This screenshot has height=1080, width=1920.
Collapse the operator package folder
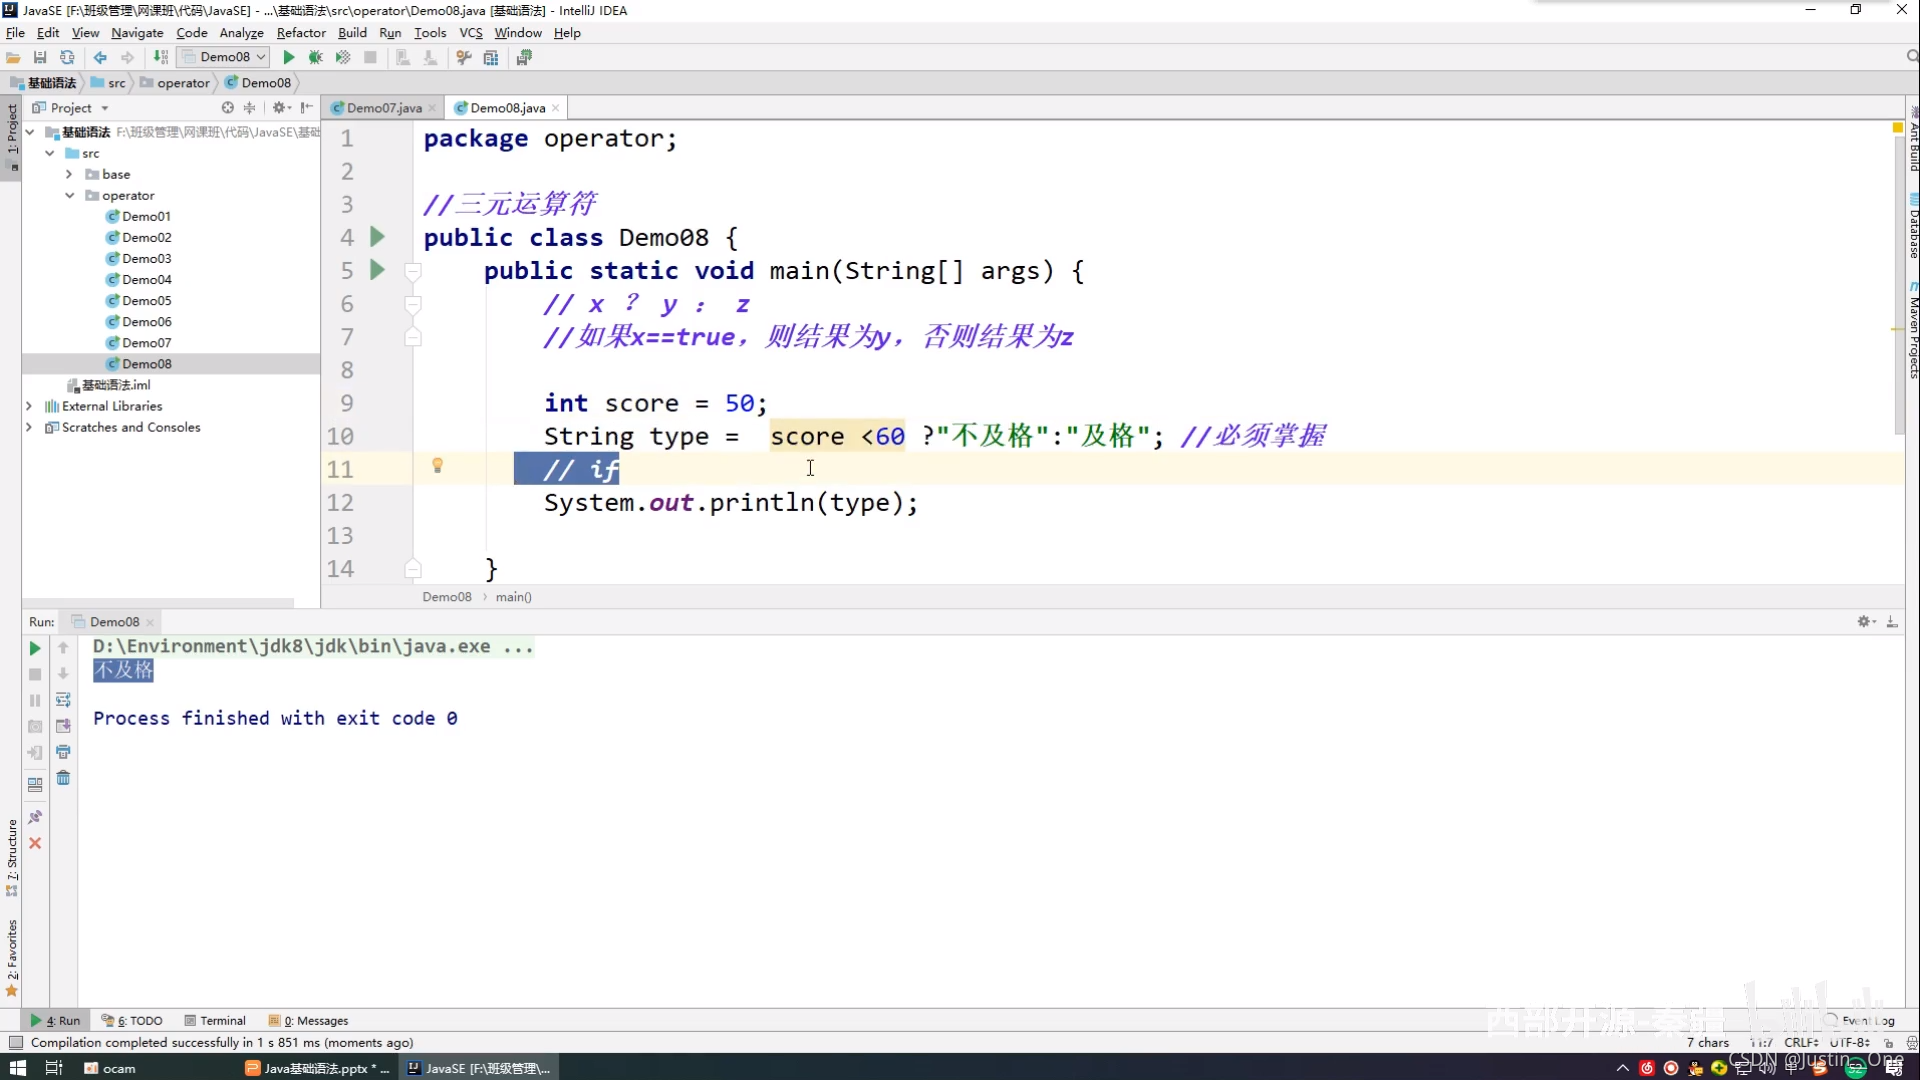click(70, 196)
